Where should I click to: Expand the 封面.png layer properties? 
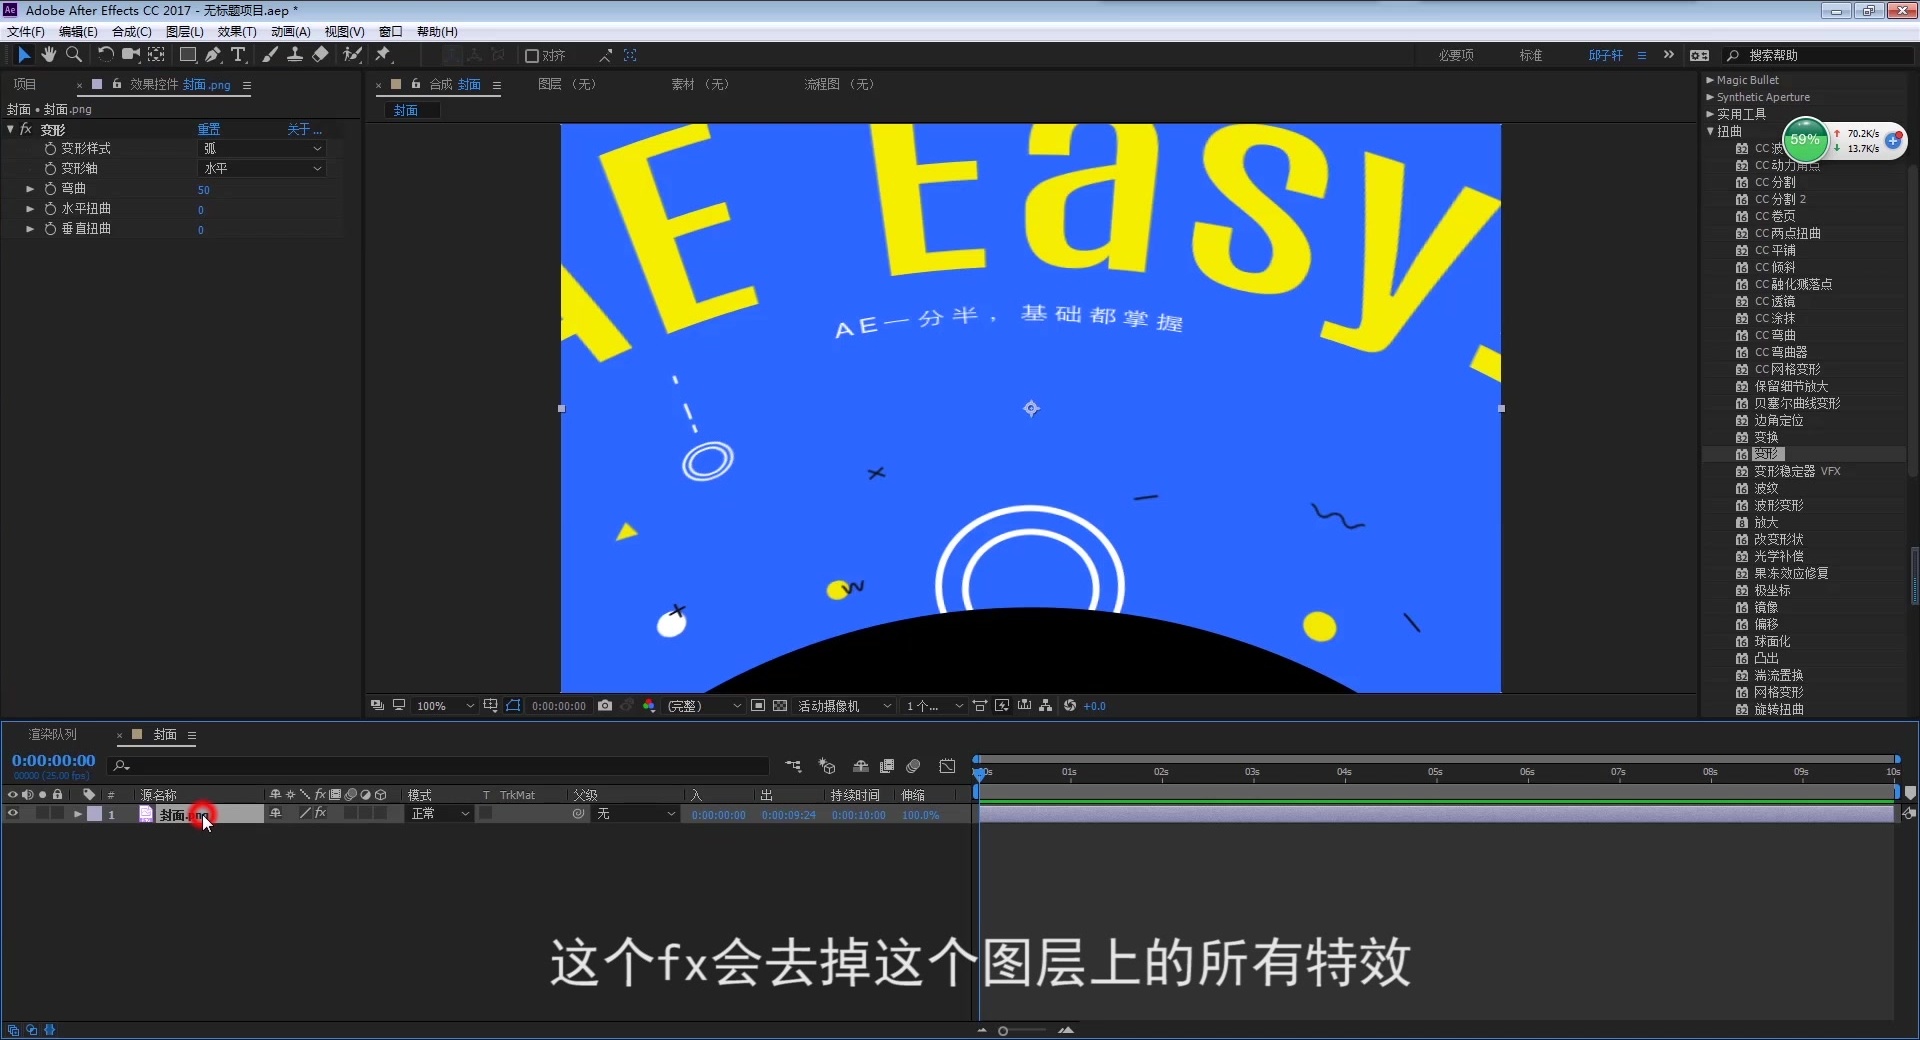click(77, 814)
